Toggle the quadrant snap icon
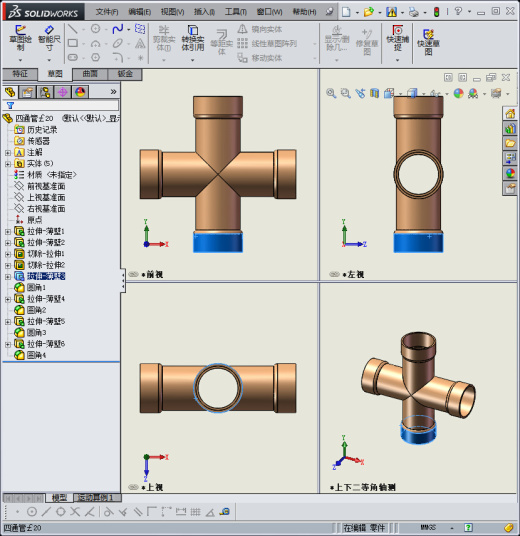Image resolution: width=520 pixels, height=536 pixels. (61, 511)
